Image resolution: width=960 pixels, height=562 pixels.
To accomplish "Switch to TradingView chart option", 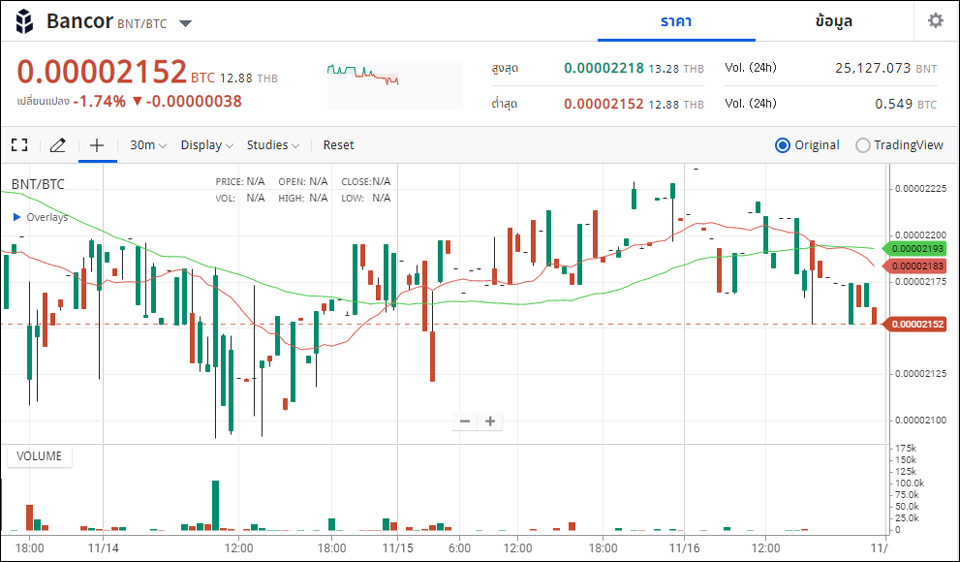I will (x=863, y=145).
